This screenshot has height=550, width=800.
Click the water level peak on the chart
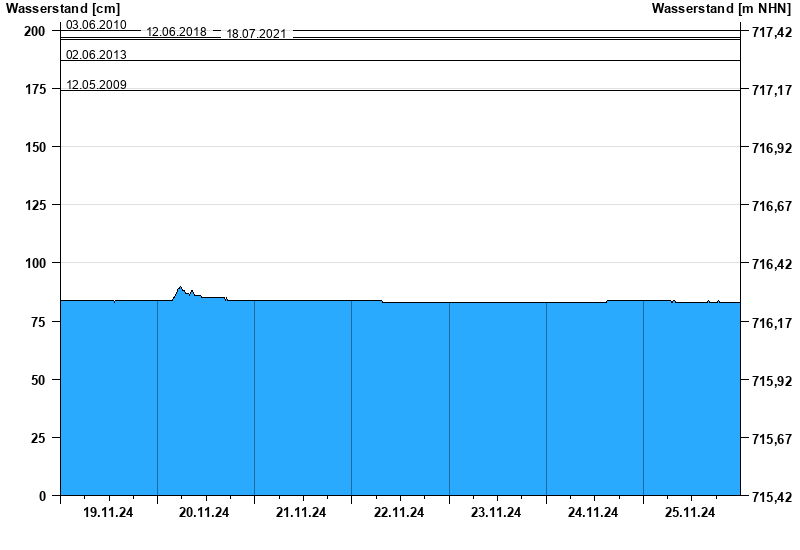click(181, 288)
